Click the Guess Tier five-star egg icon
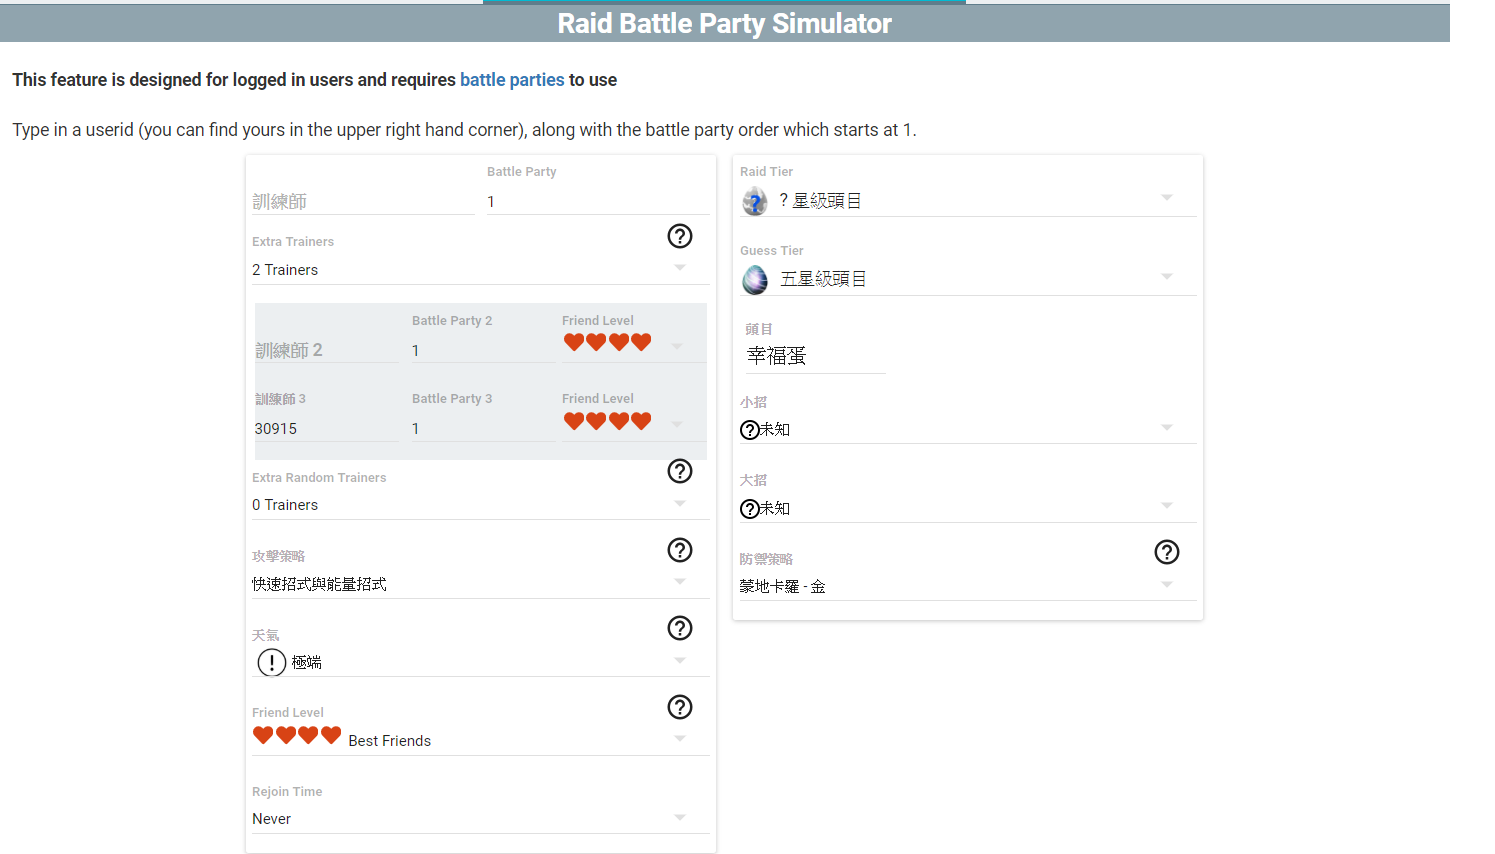The height and width of the screenshot is (854, 1495). [755, 280]
